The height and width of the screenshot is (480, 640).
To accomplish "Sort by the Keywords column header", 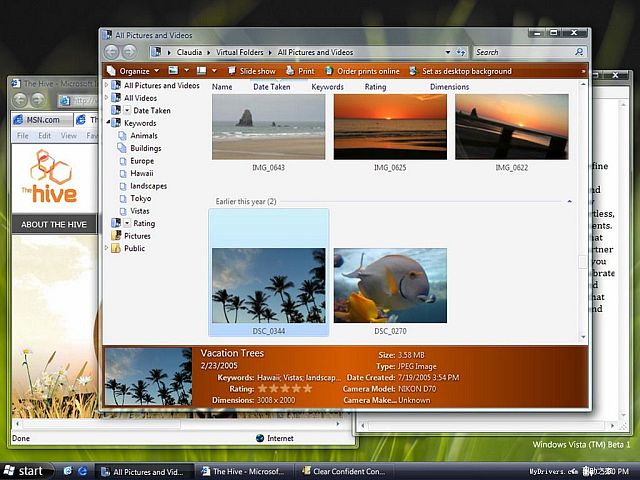I will pos(327,87).
